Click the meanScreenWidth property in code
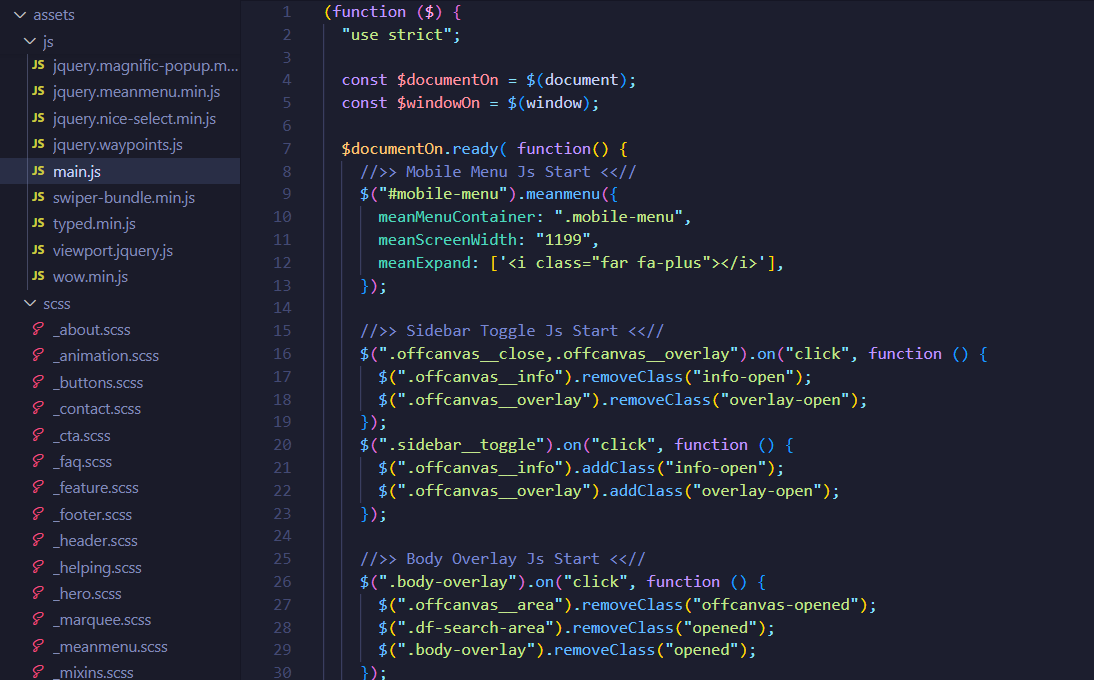The image size is (1094, 680). pyautogui.click(x=447, y=240)
